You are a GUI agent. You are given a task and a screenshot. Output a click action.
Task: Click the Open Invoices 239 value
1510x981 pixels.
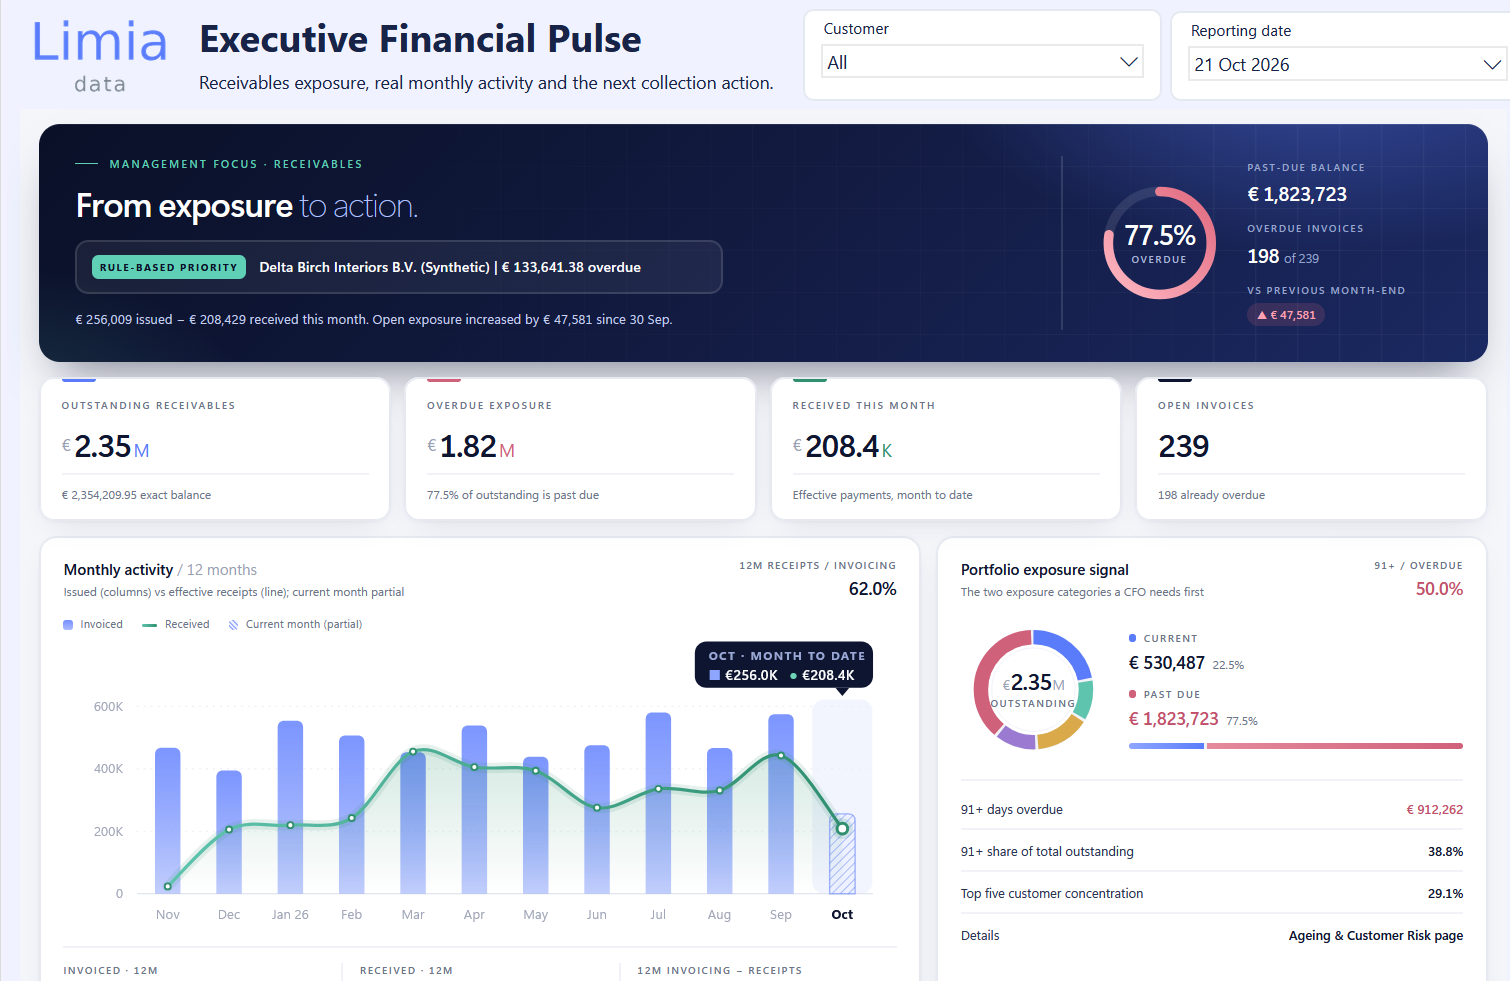click(1184, 446)
